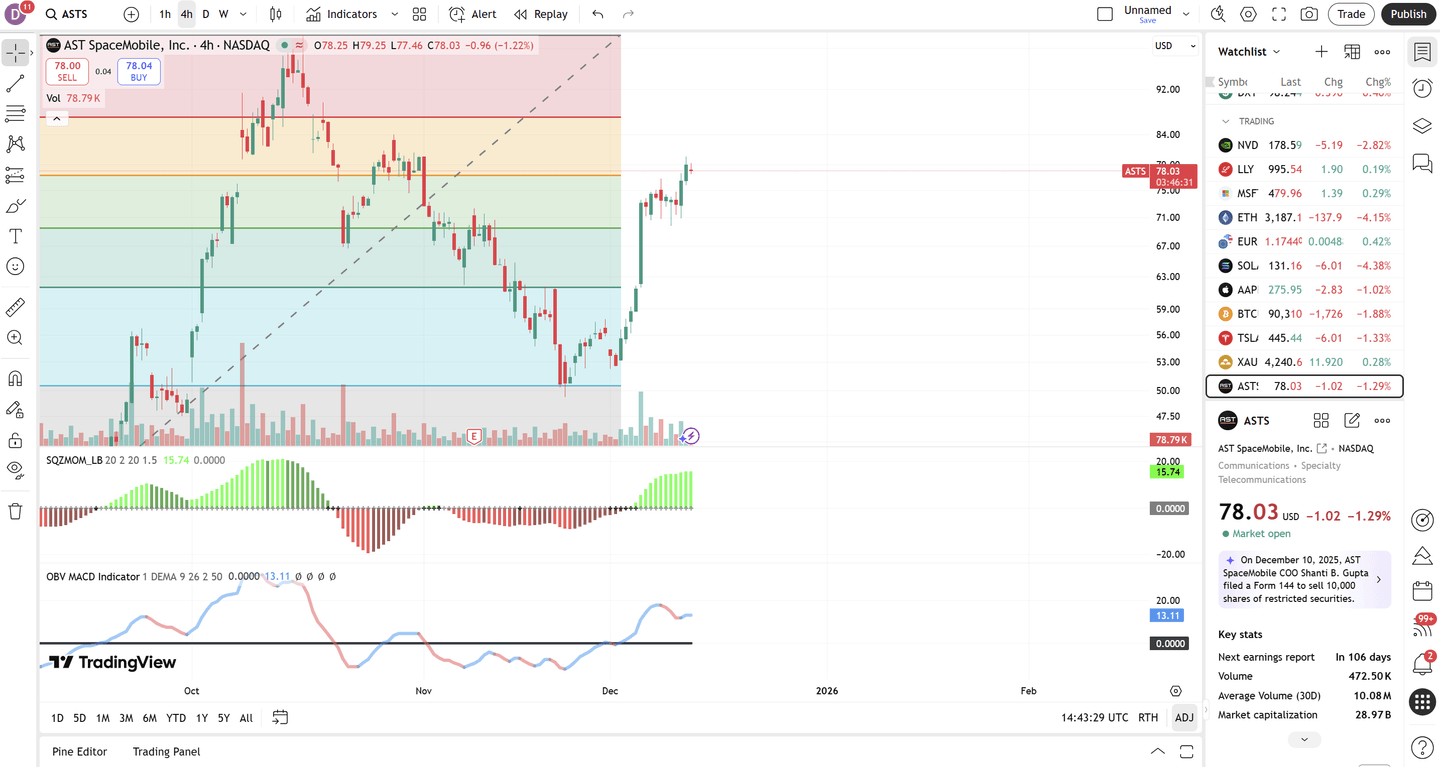1440x767 pixels.
Task: Expand the Unnamed layout dropdown
Action: point(1186,14)
